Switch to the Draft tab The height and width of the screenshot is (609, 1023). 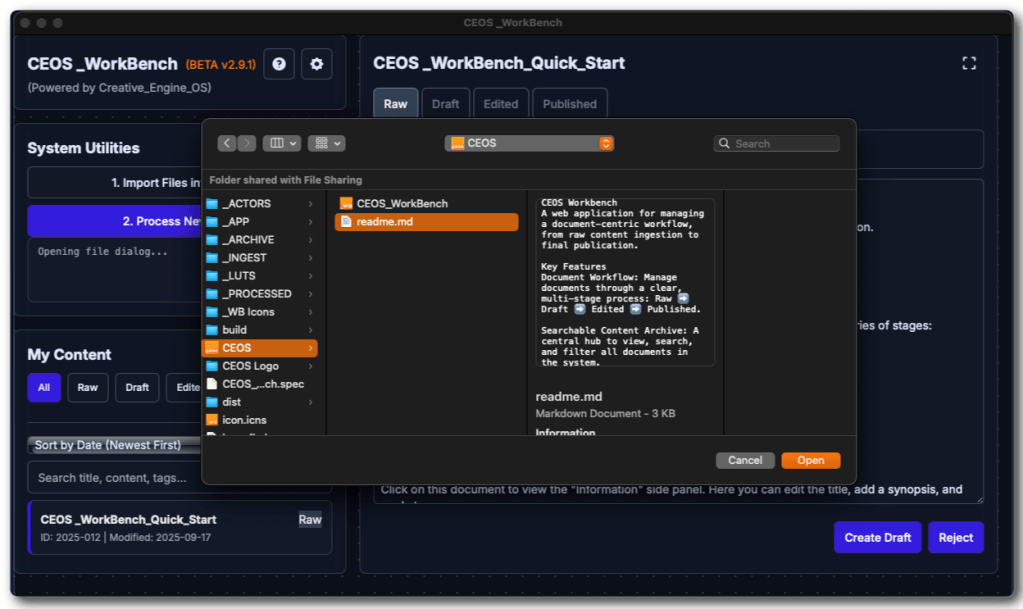click(x=445, y=104)
